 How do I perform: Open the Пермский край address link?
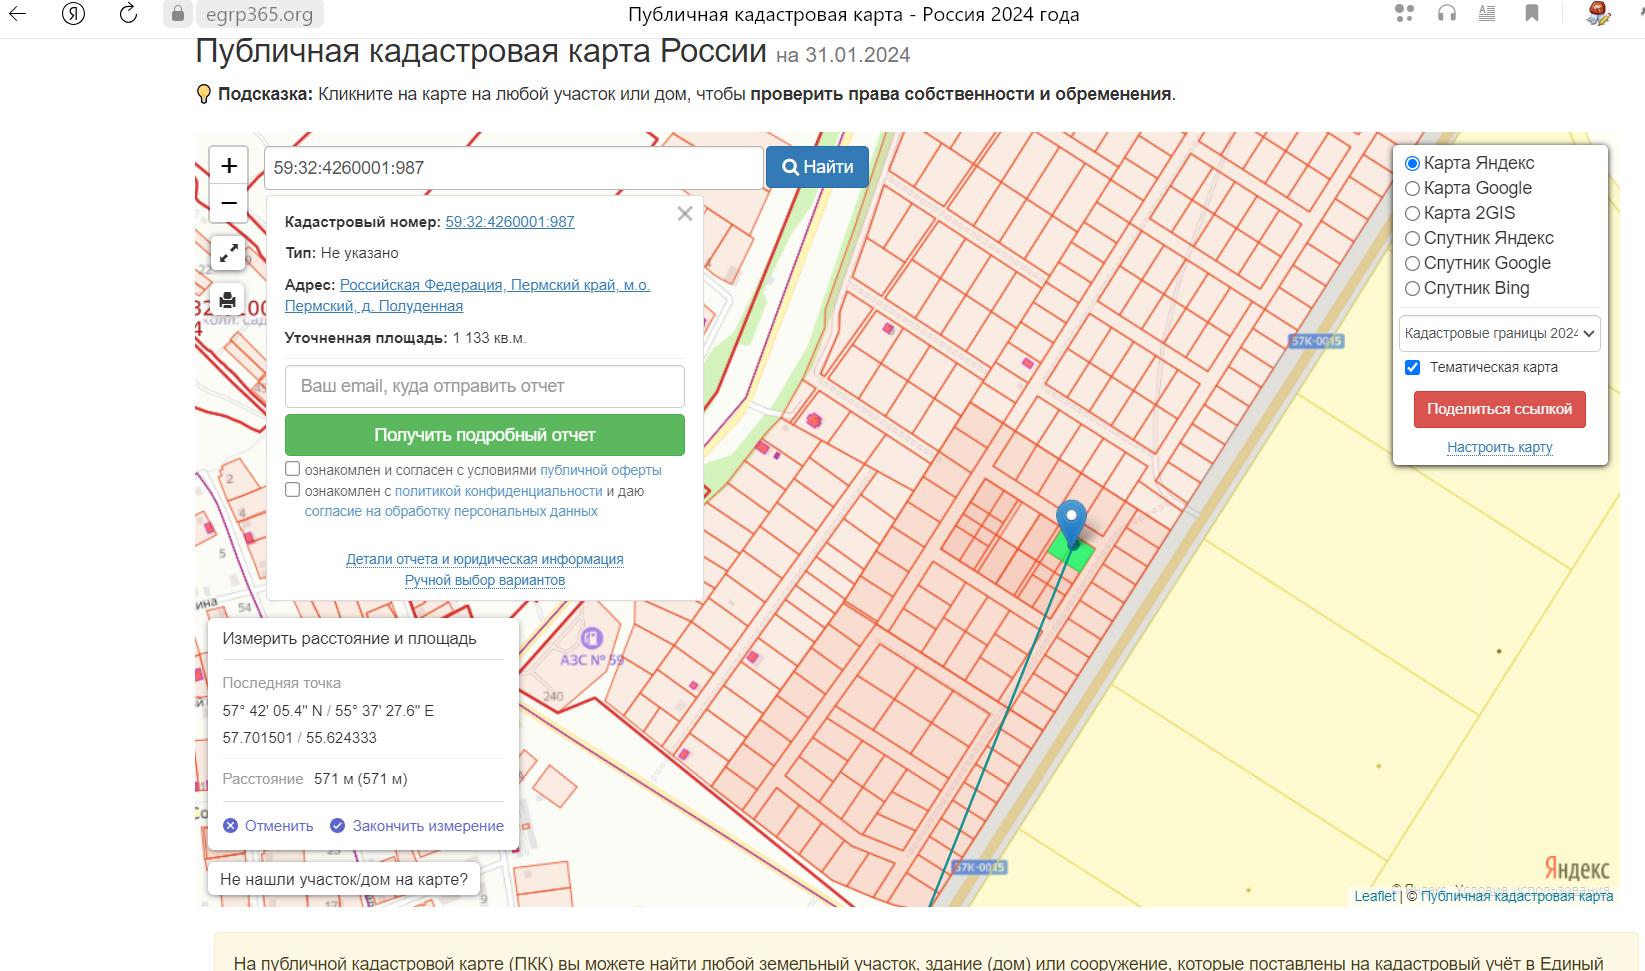pos(467,295)
